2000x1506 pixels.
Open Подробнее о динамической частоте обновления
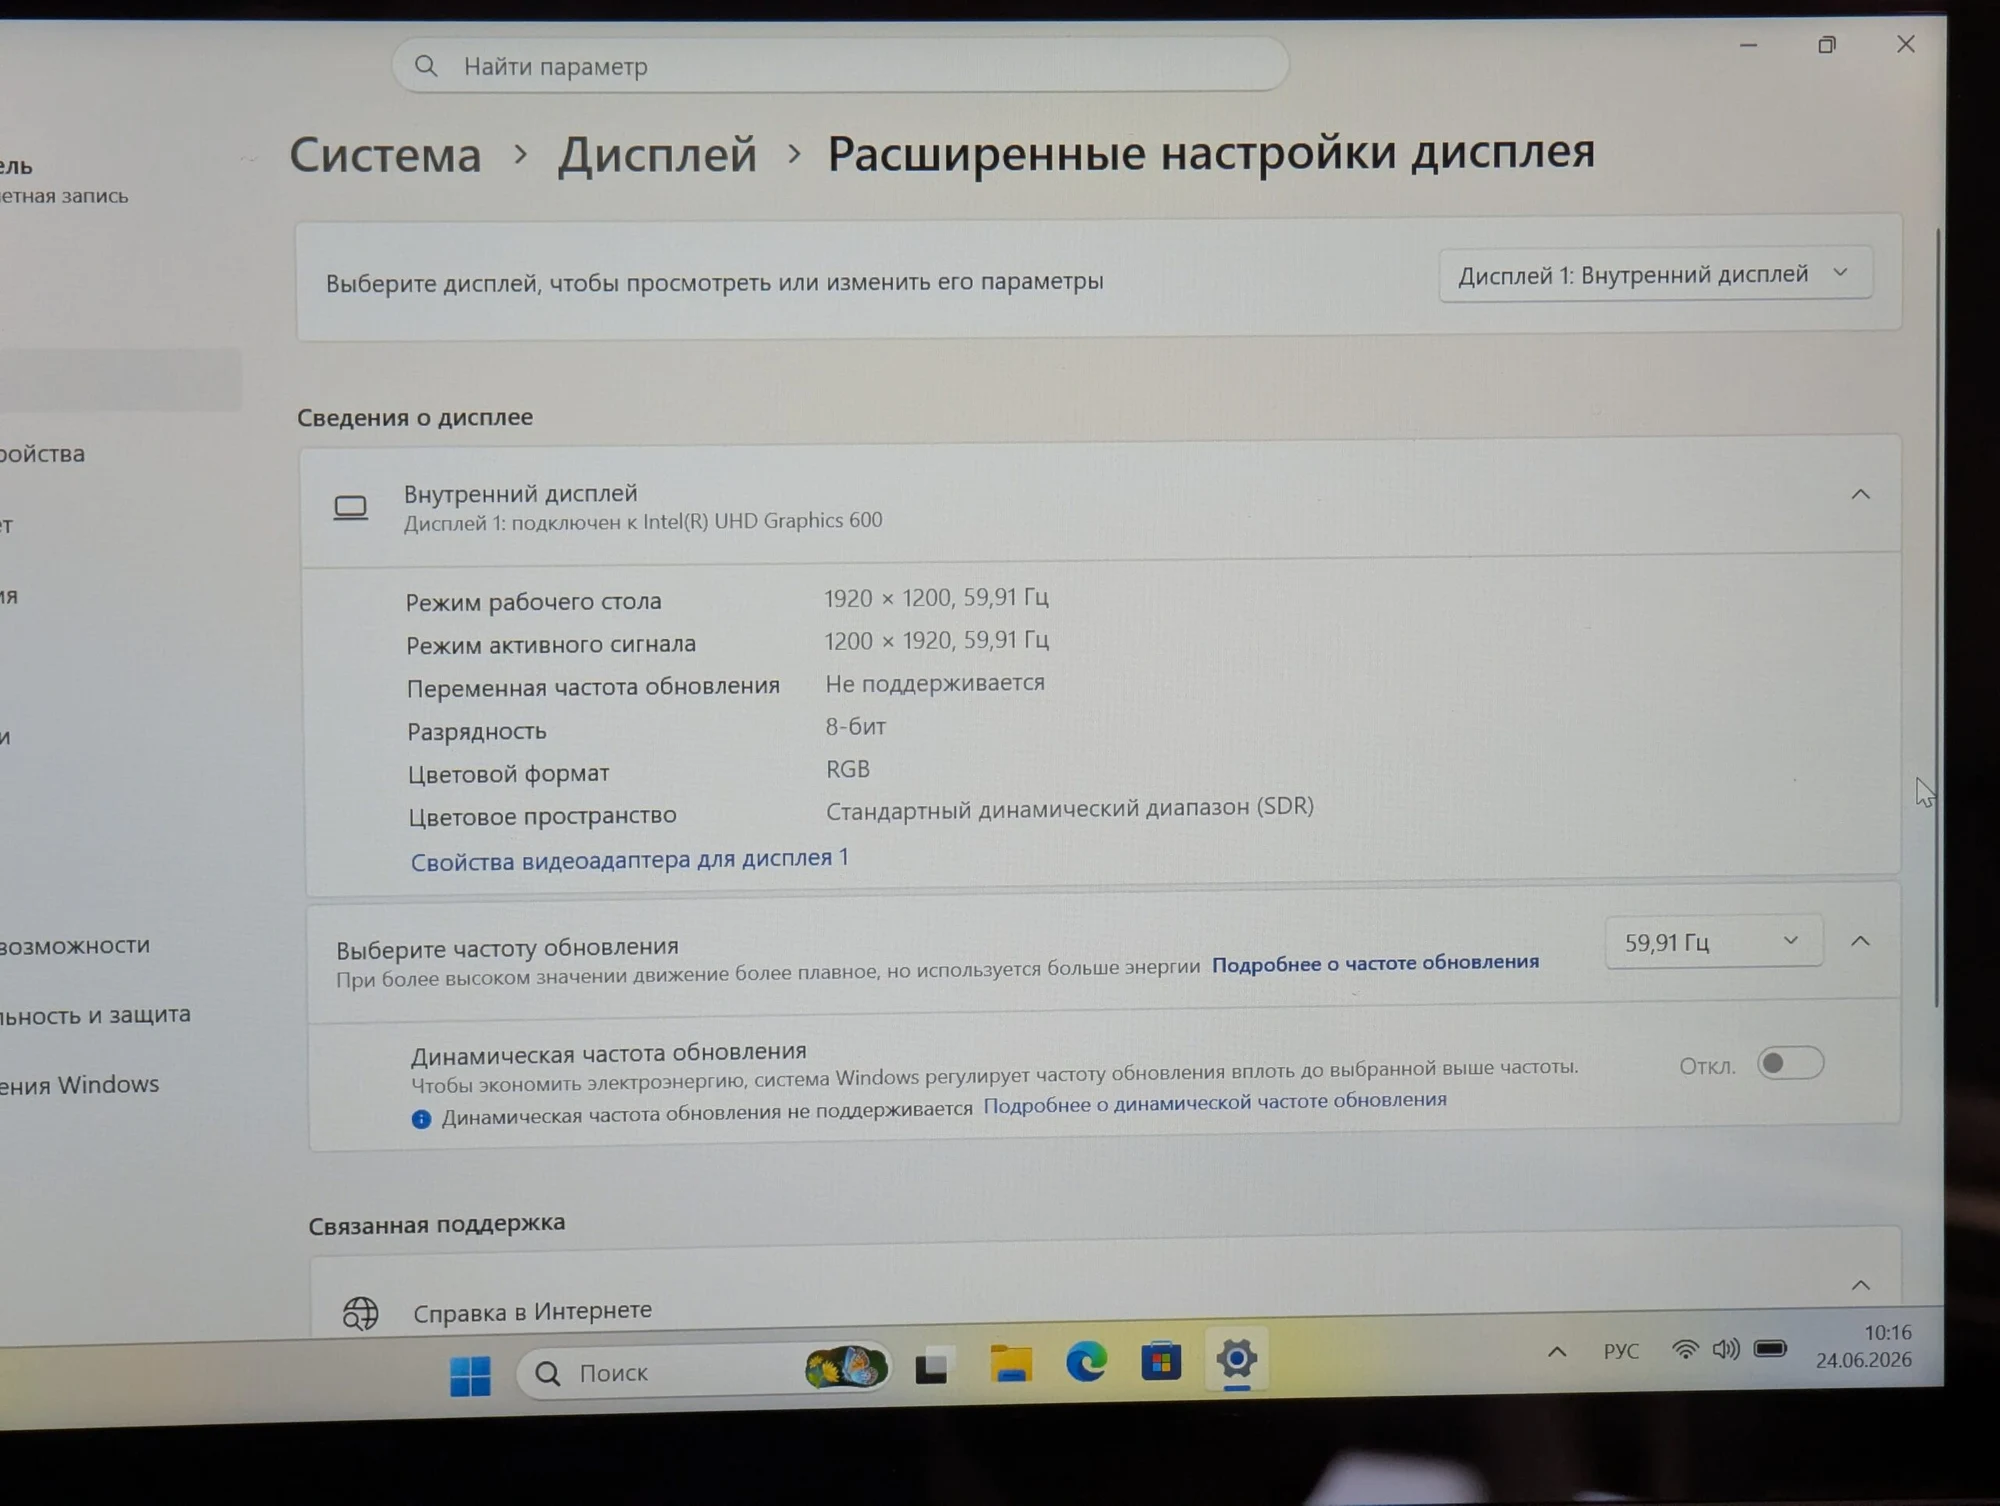coord(1215,1102)
